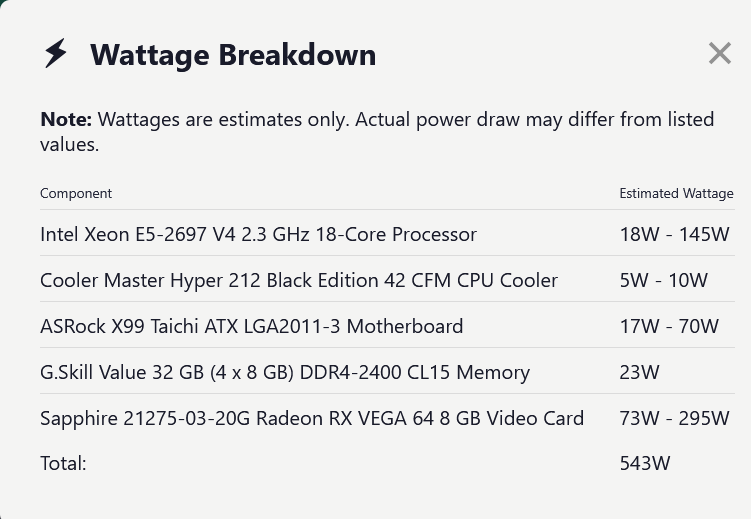Click the wattages are estimates disclaimer text
Viewport: 751px width, 519px height.
coord(377,131)
